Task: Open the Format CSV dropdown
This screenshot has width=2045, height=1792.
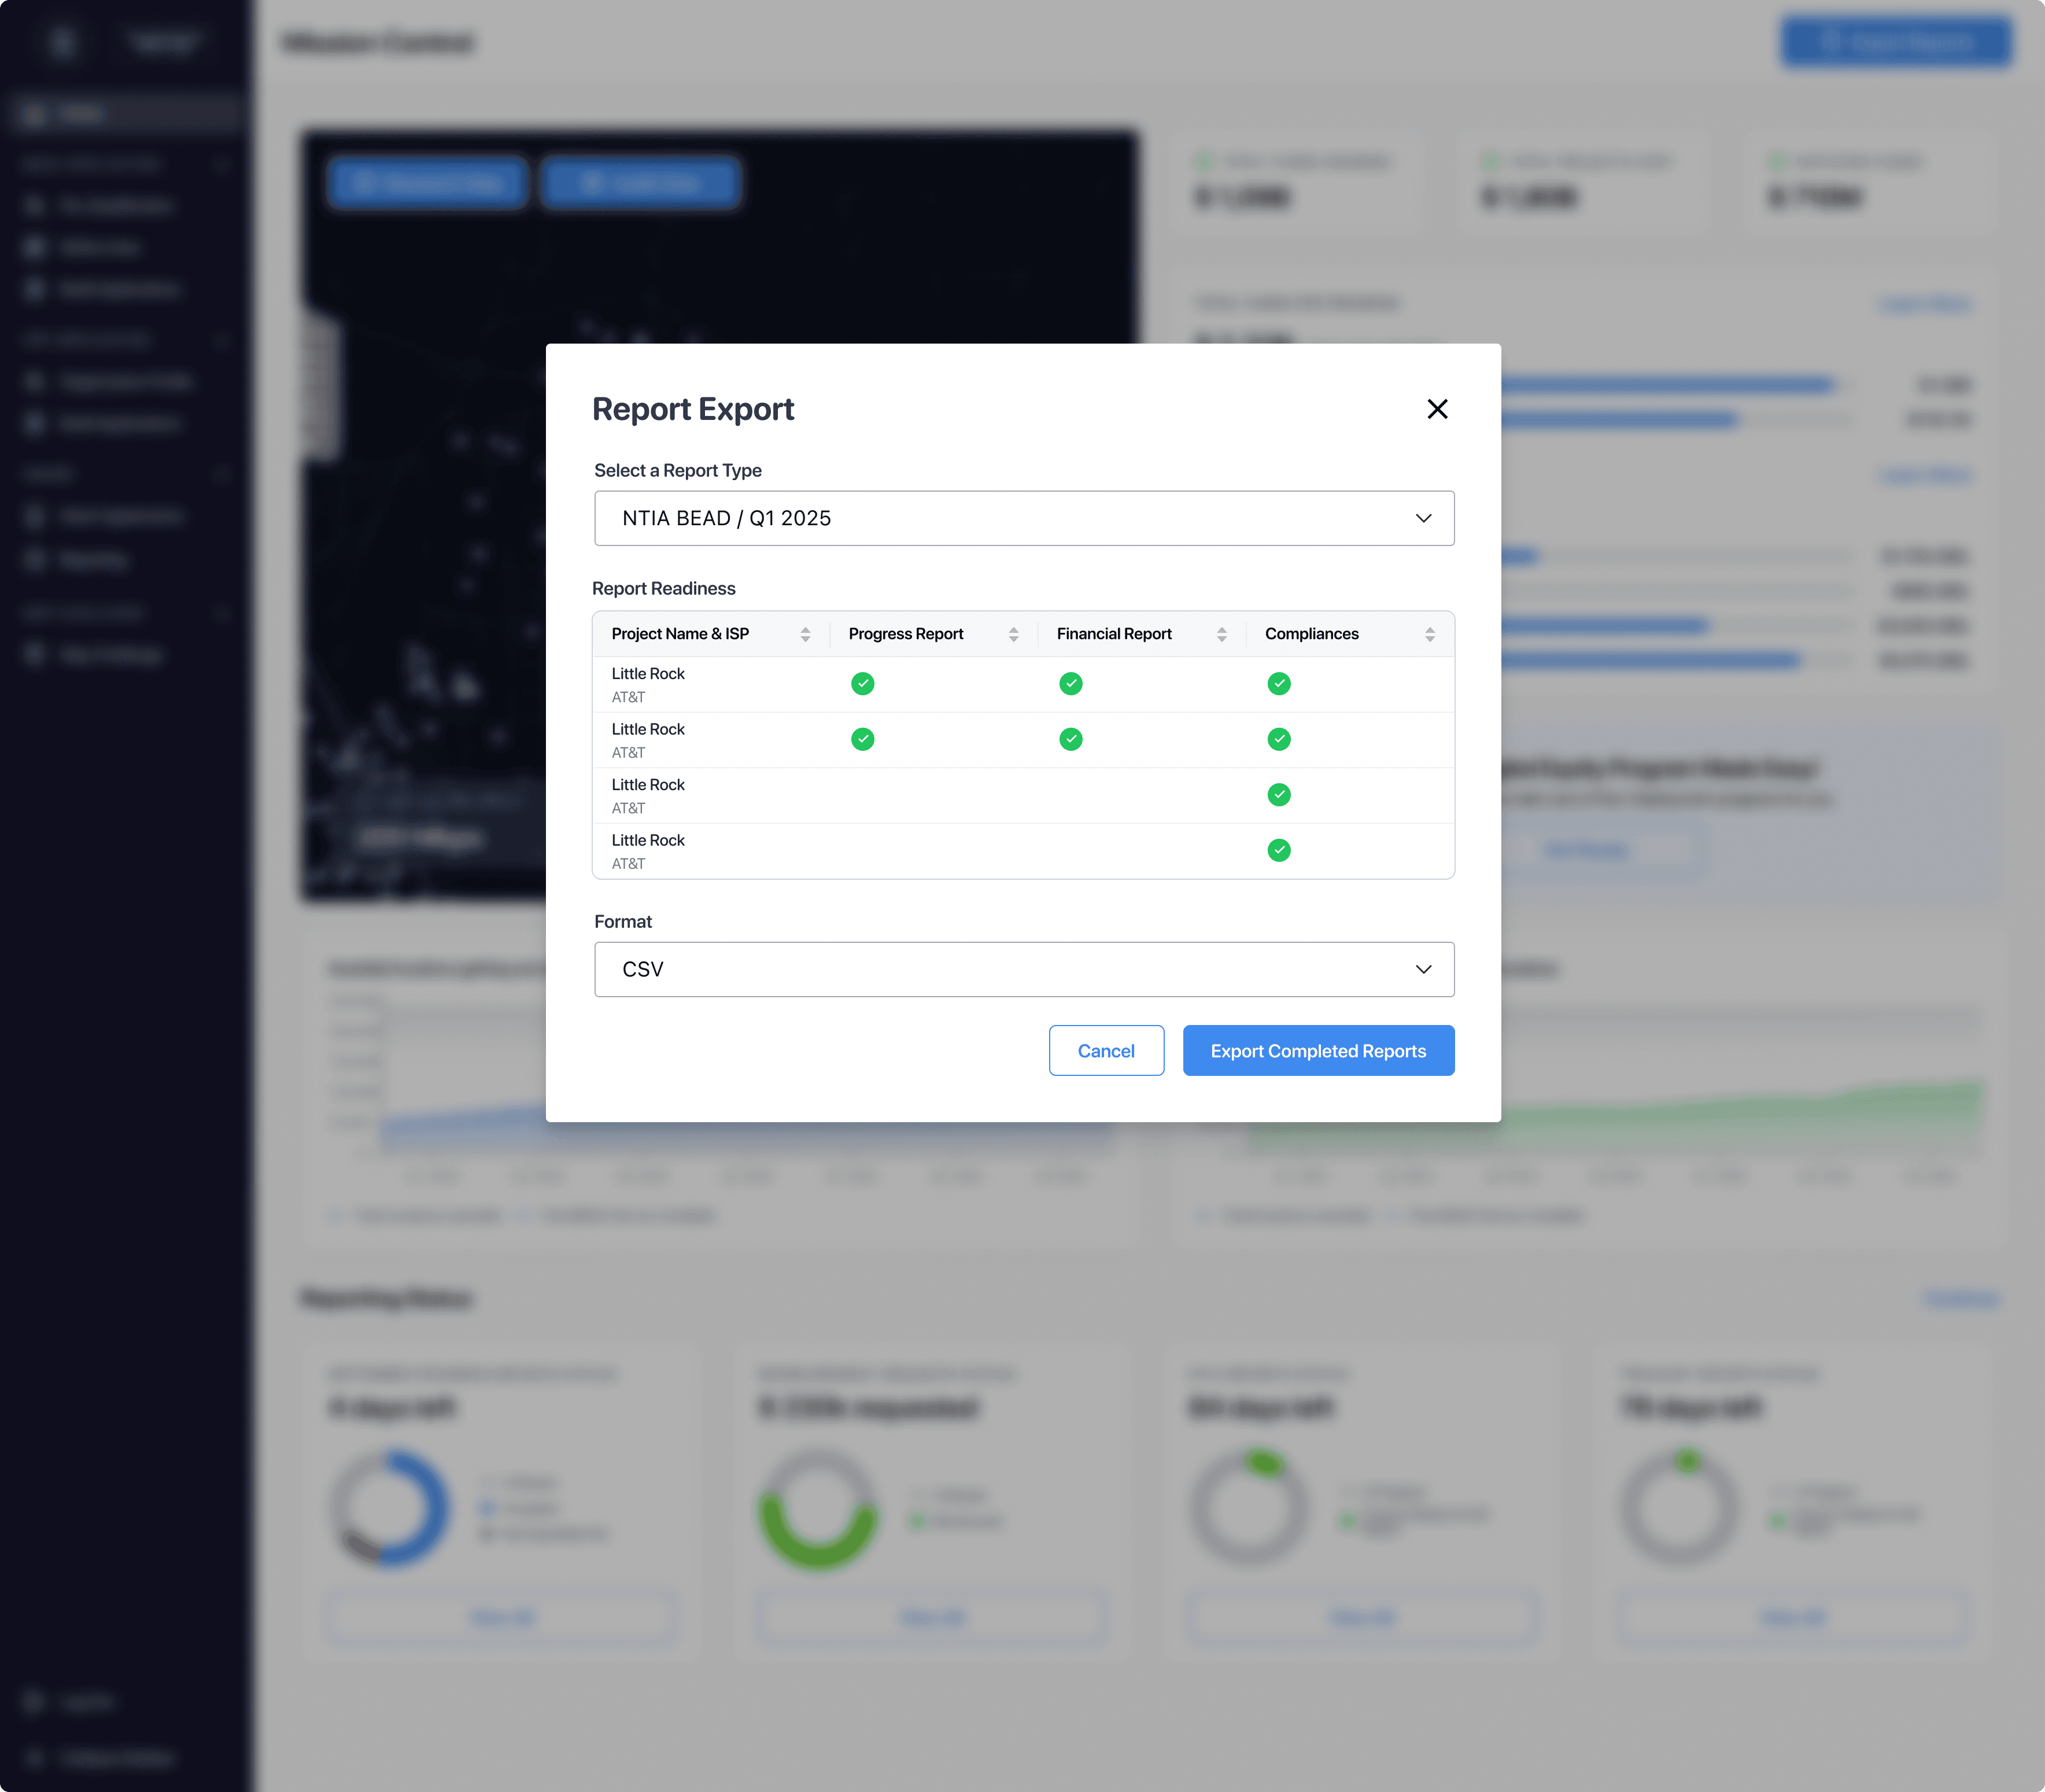Action: coord(1023,969)
